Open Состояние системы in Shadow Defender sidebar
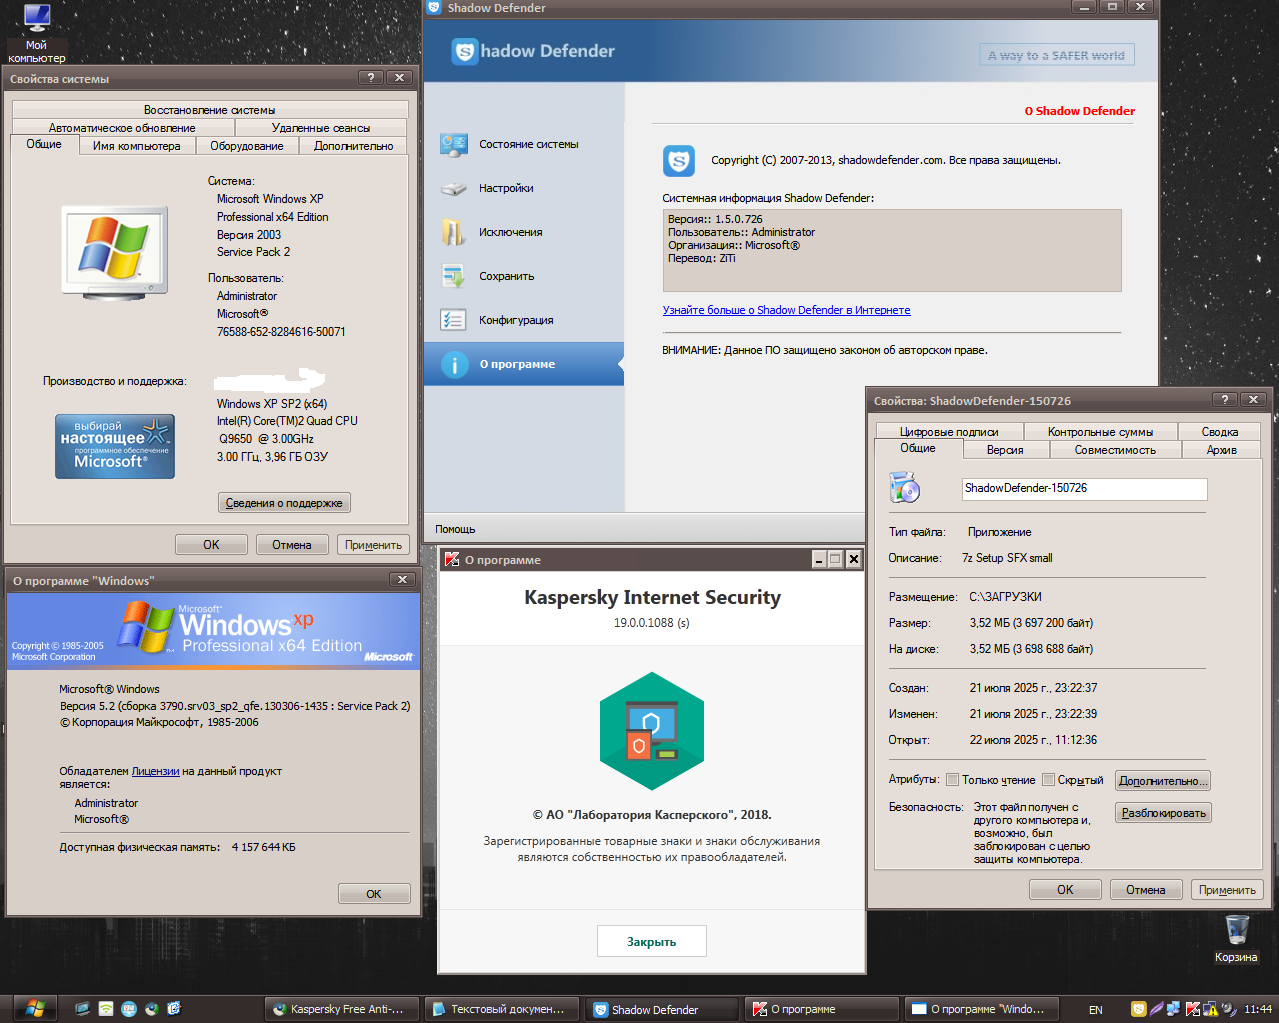 (x=524, y=144)
